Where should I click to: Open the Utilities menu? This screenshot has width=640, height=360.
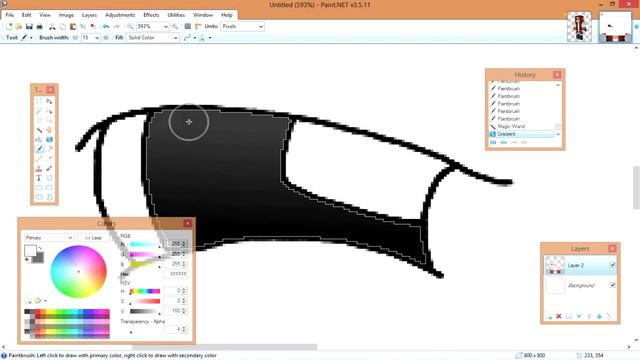(176, 15)
